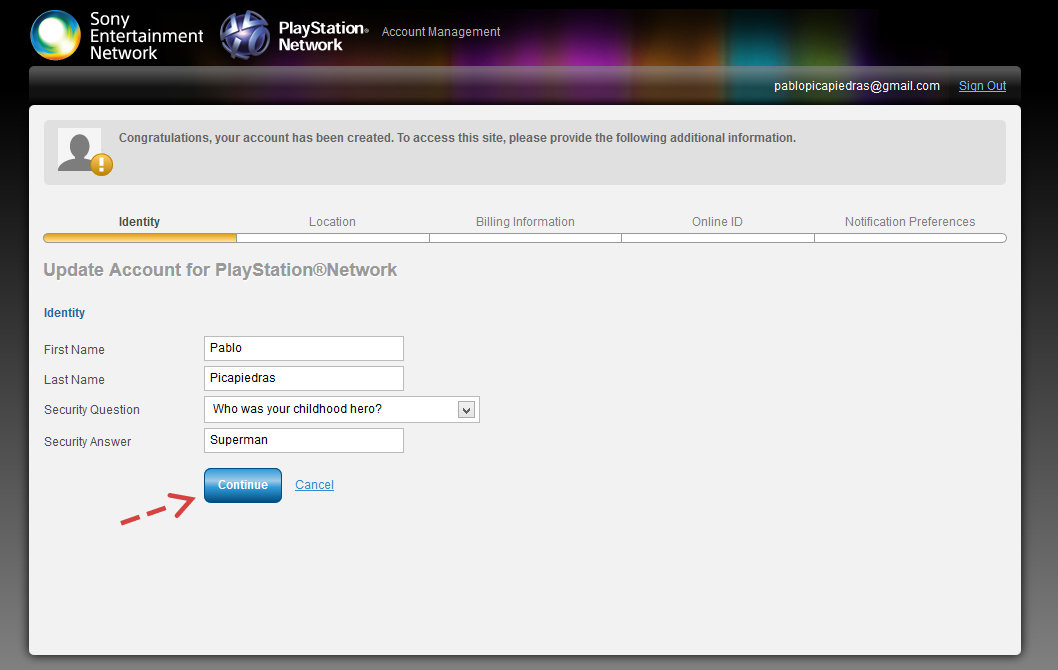Click the Sony Entertainment Network orb logo
Viewport: 1058px width, 670px height.
(x=55, y=35)
